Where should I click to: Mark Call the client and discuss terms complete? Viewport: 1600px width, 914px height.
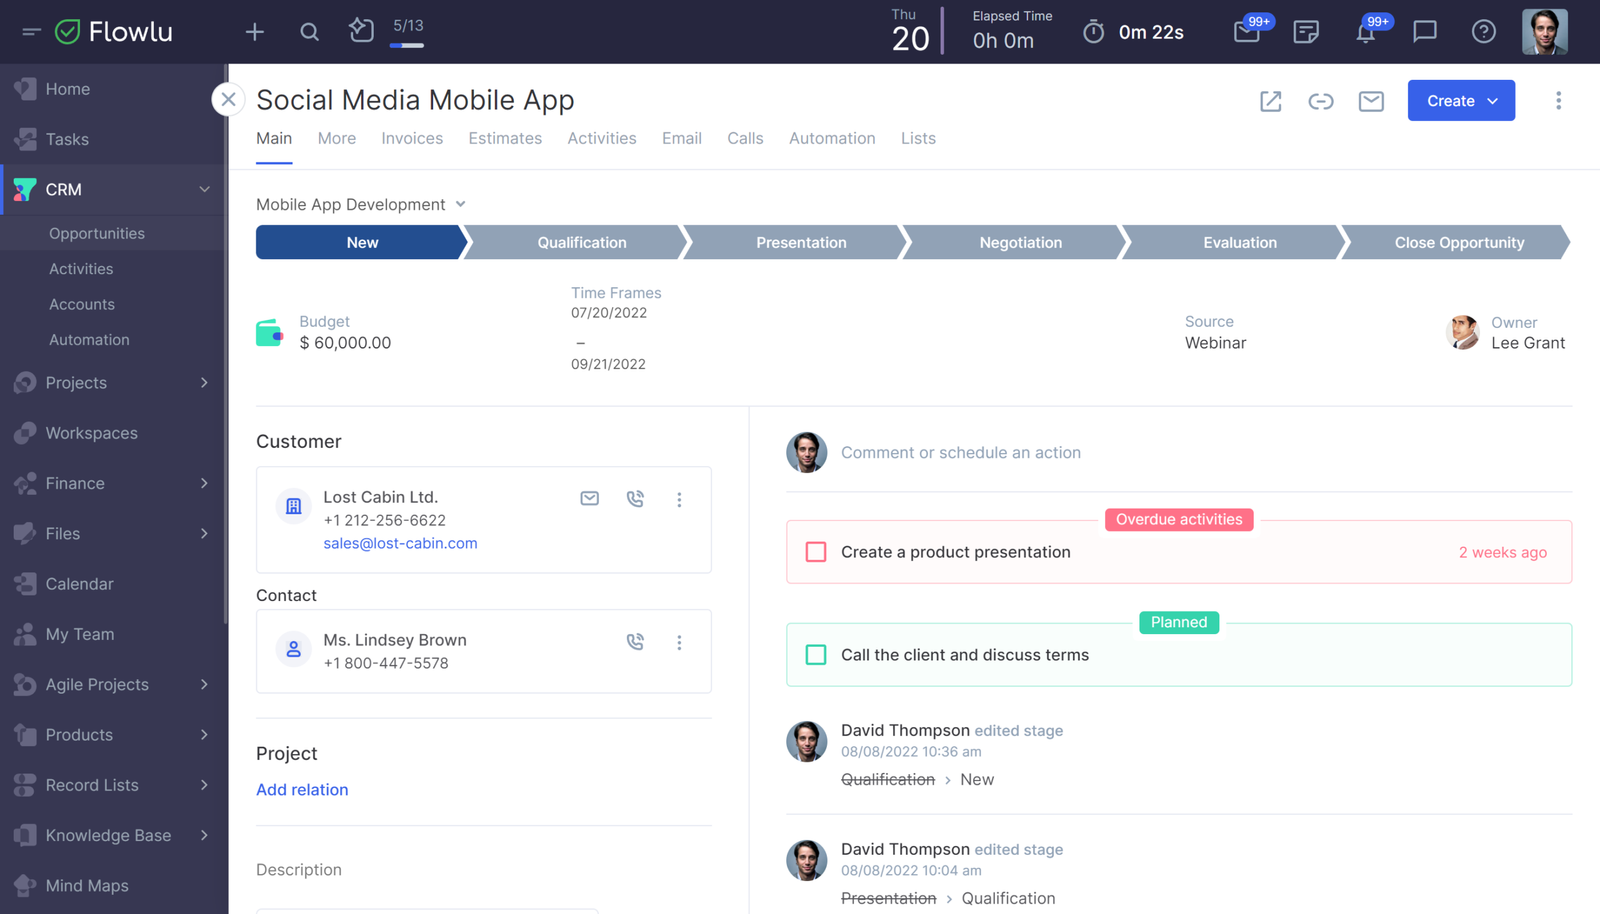click(x=816, y=654)
